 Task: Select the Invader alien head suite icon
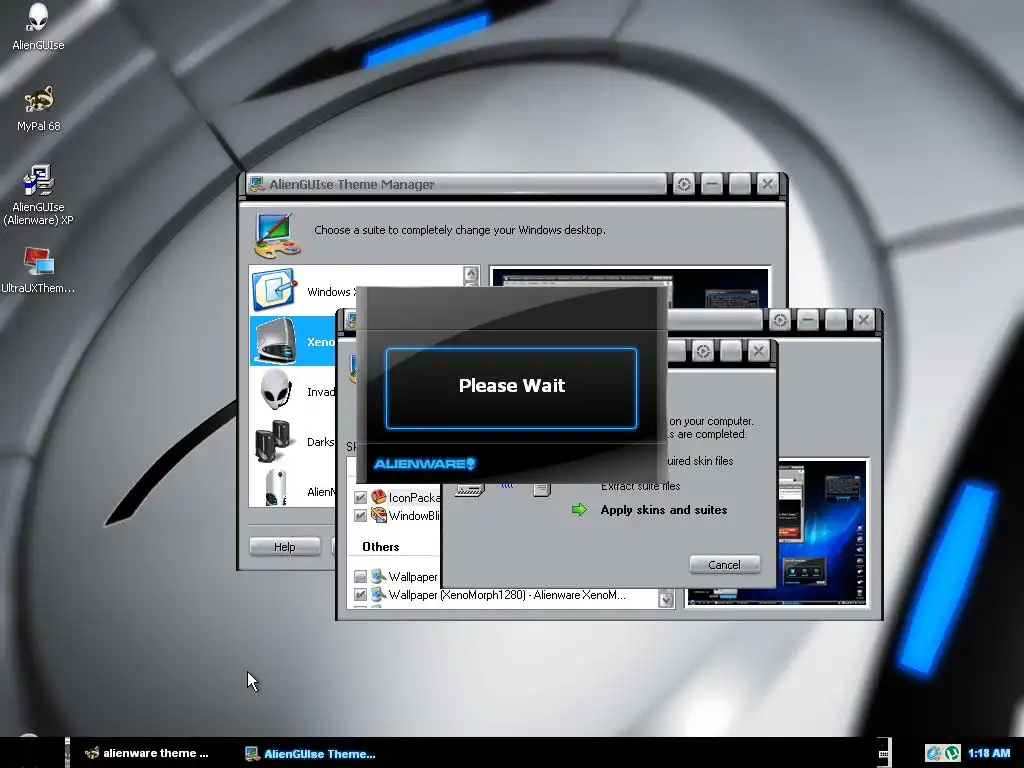[276, 390]
